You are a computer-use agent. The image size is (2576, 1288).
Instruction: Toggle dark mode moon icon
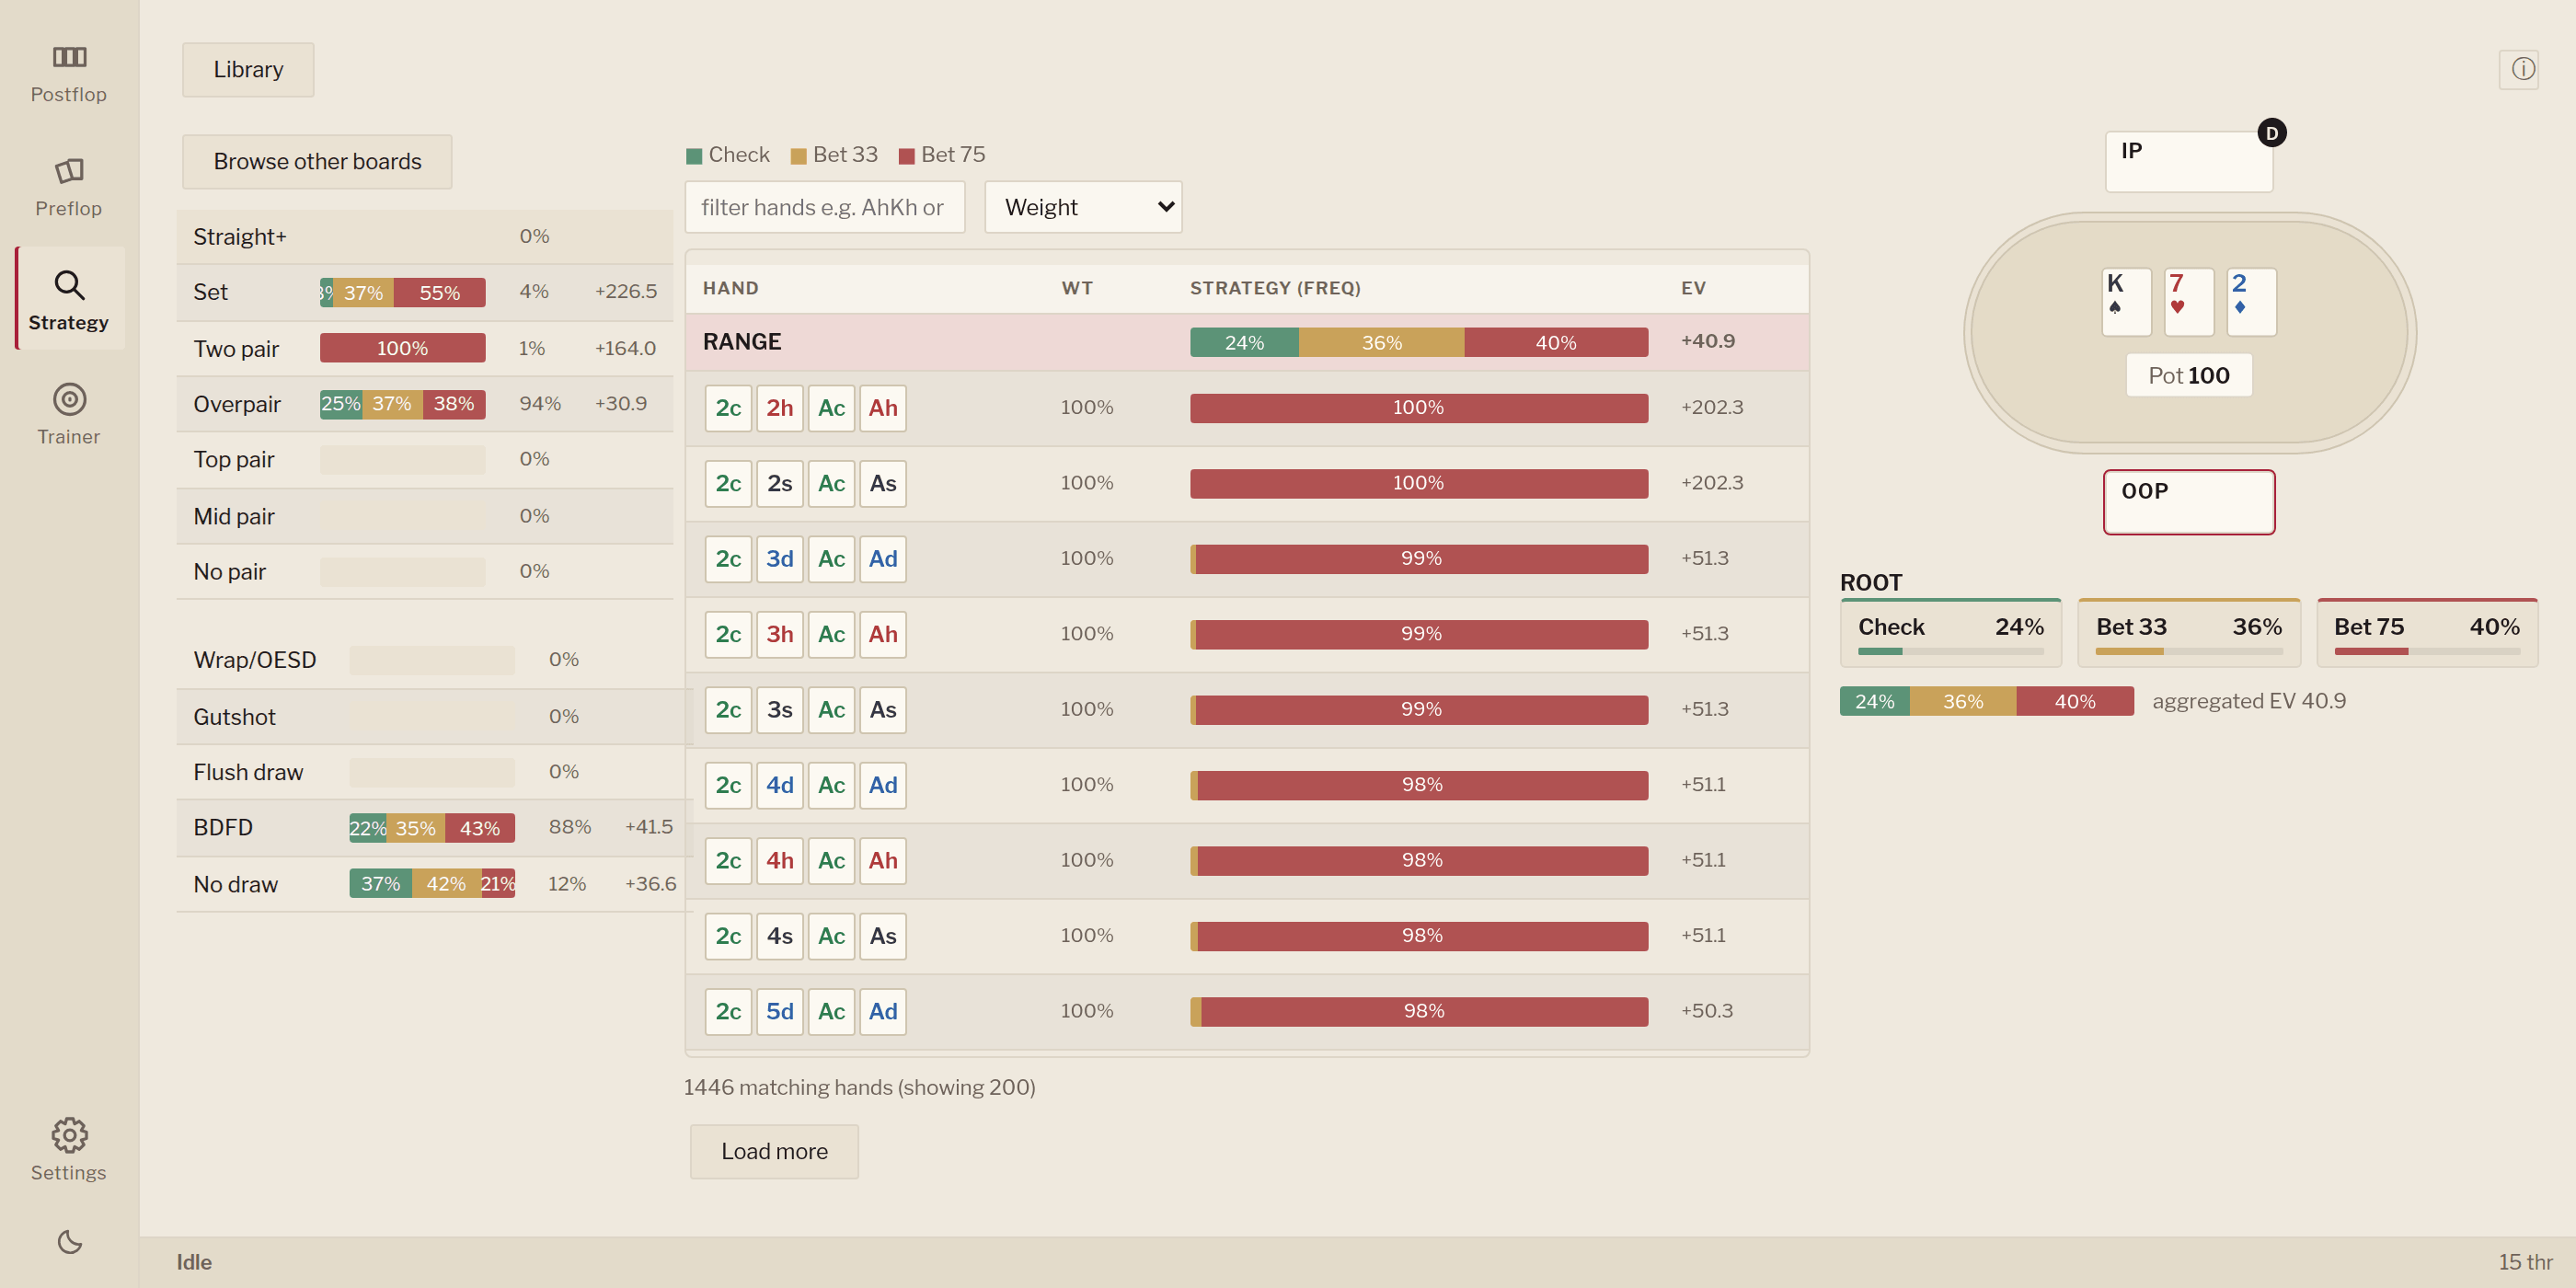69,1242
